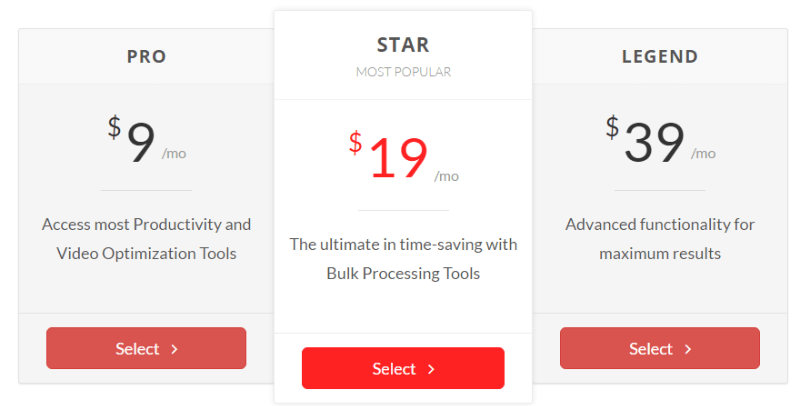Click the PRO plan heading
Viewport: 800px width, 406px height.
pyautogui.click(x=146, y=56)
